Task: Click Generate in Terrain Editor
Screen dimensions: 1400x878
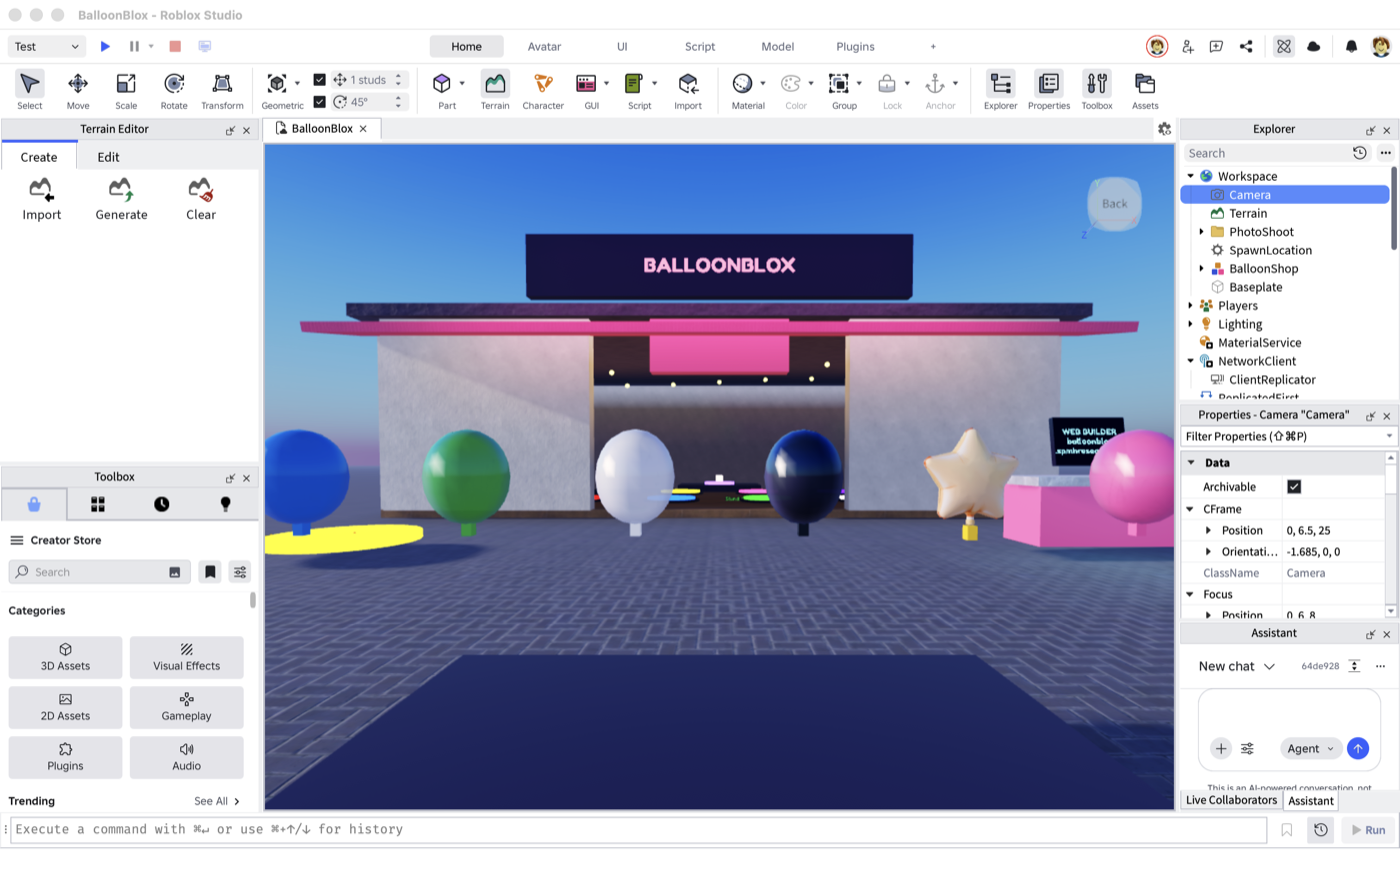Action: click(121, 199)
